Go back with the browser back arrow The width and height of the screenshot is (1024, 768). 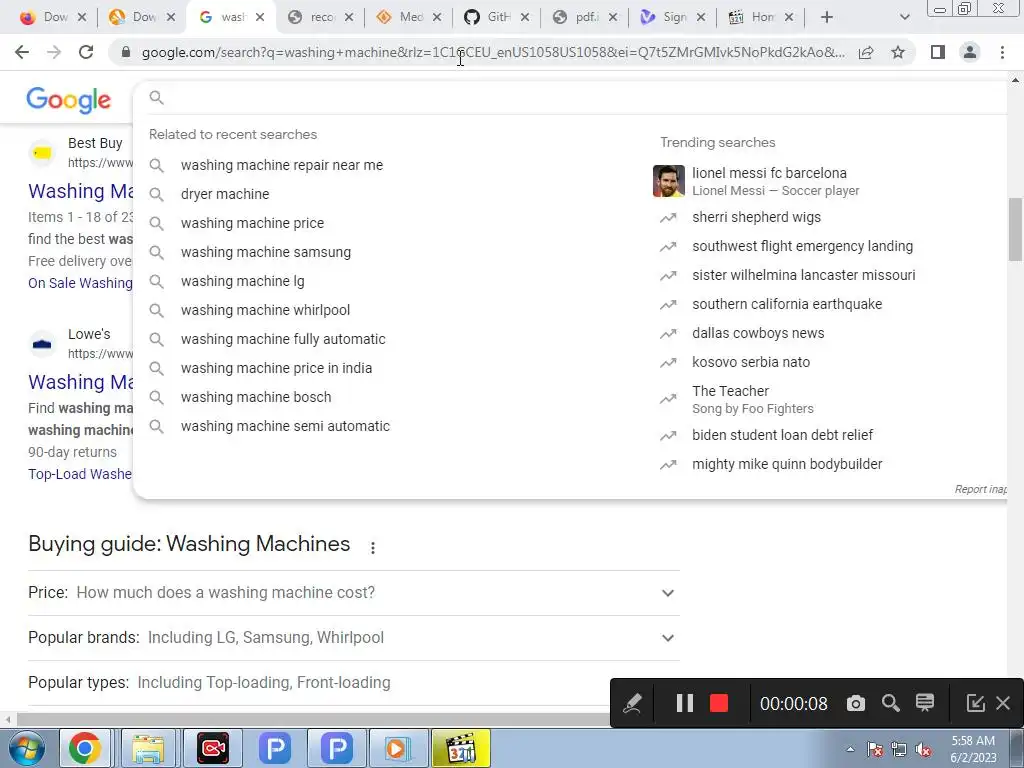(22, 52)
